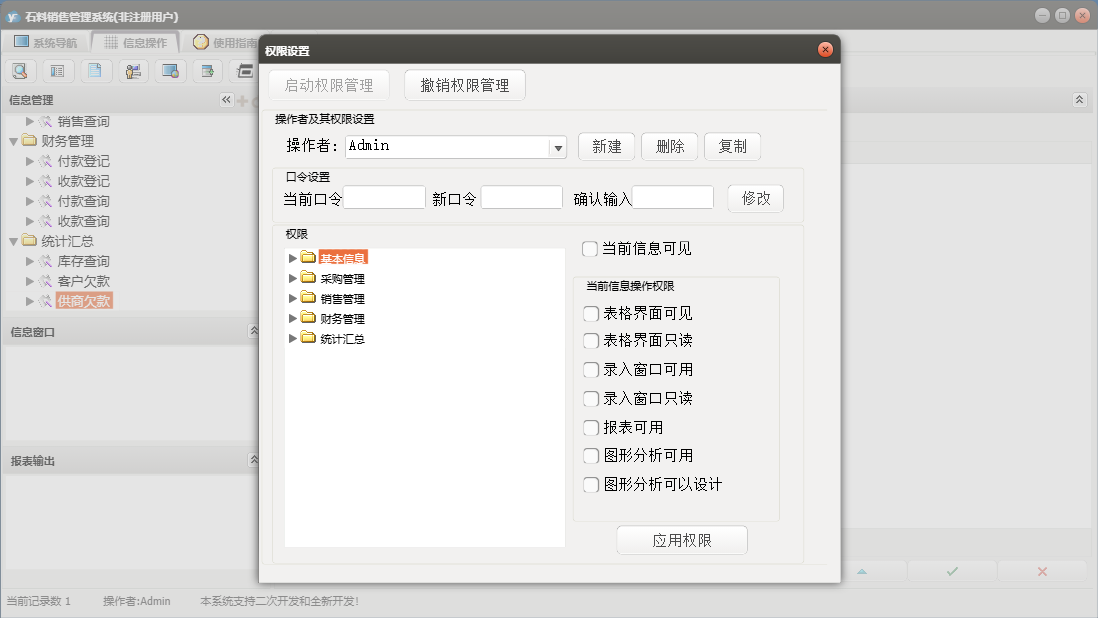Click the 操作者:Admin status bar text

tap(137, 601)
